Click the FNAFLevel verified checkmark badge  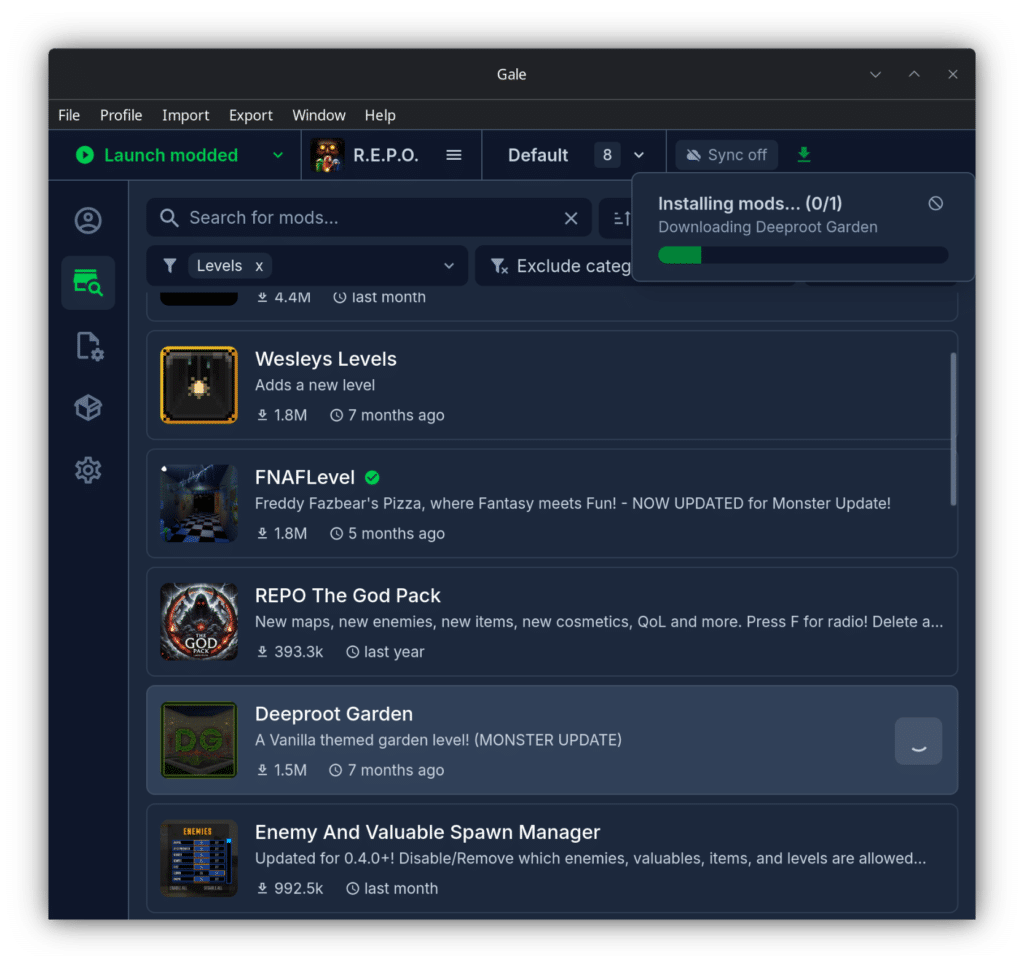pyautogui.click(x=372, y=478)
